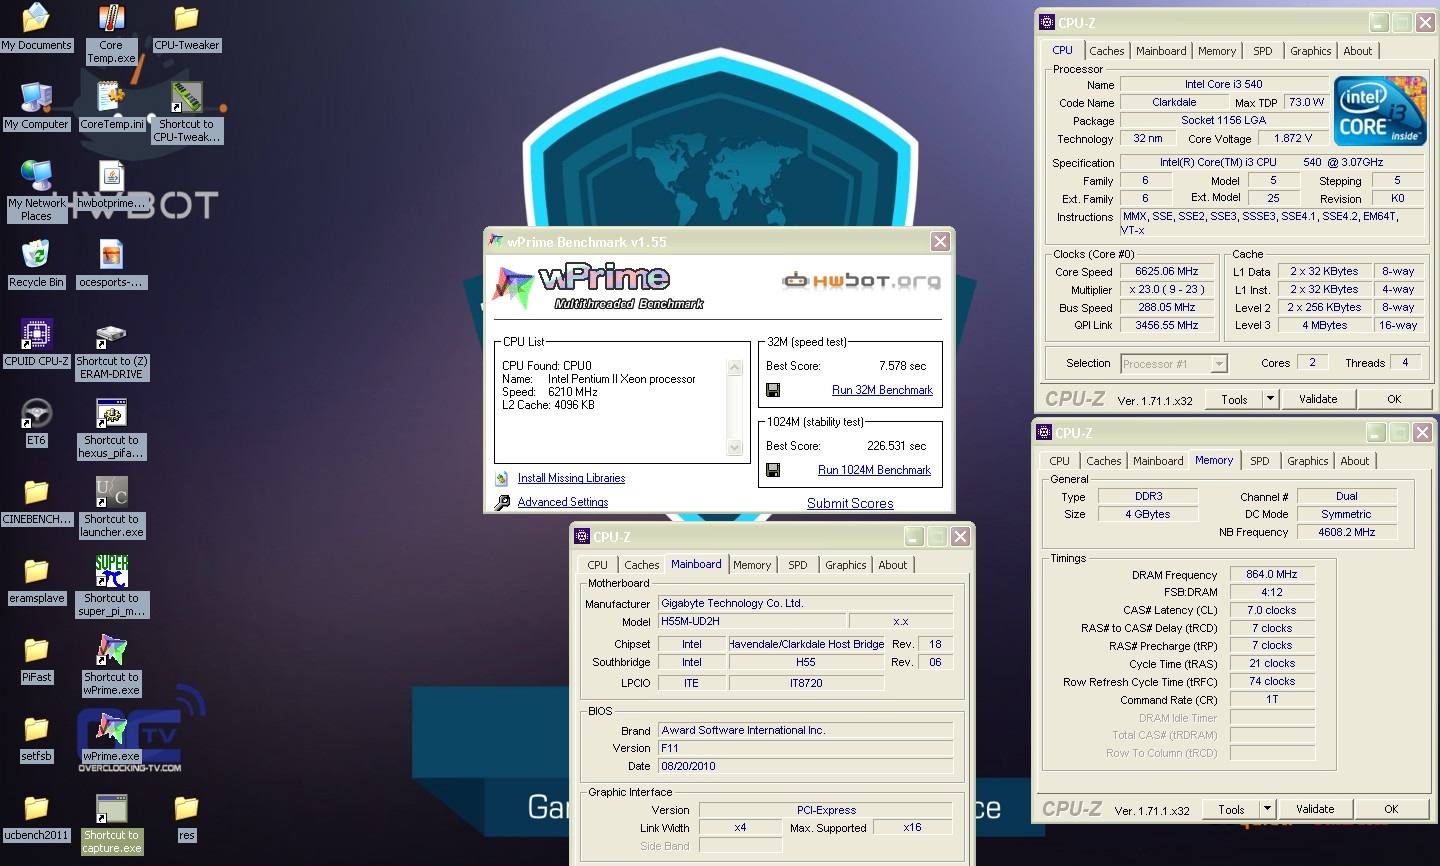The image size is (1440, 866).
Task: Select Shortcut to super_pi_mod icon
Action: tap(111, 587)
